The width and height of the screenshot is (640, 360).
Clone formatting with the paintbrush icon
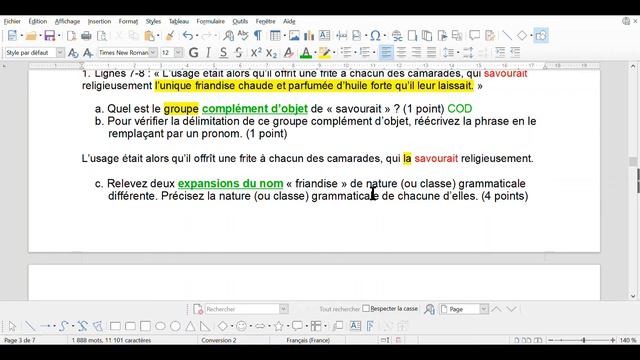click(170, 36)
